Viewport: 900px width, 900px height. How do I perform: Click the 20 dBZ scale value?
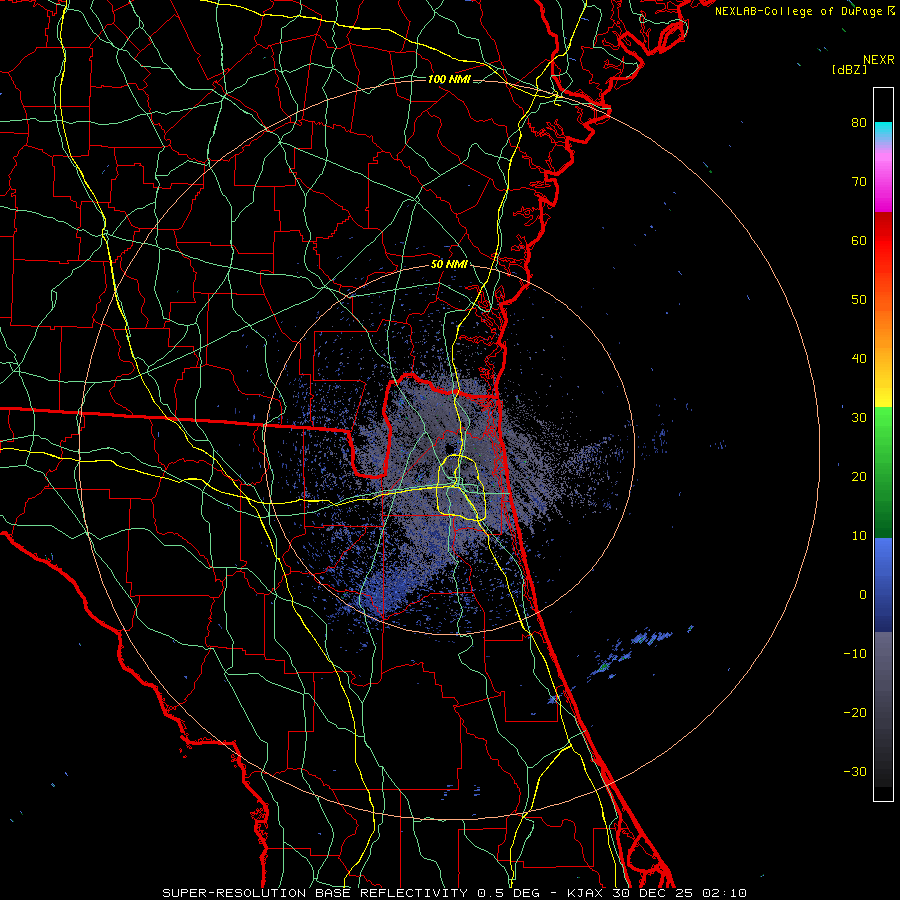859,477
